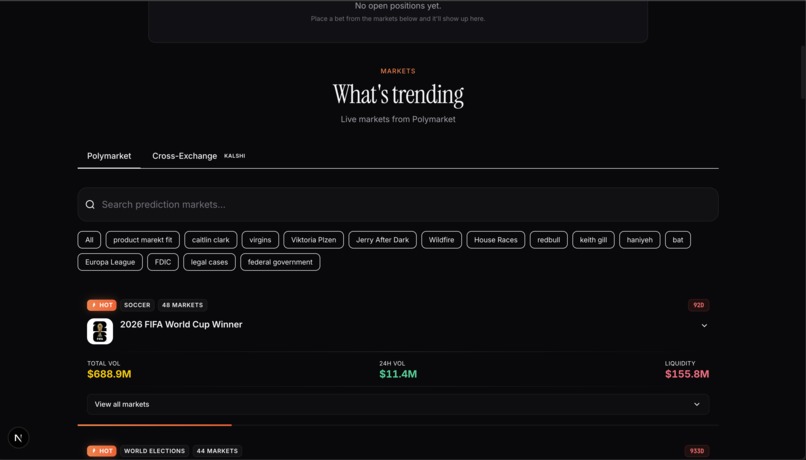Click the WORLD ELECTIONS category label
The height and width of the screenshot is (460, 806).
[155, 451]
